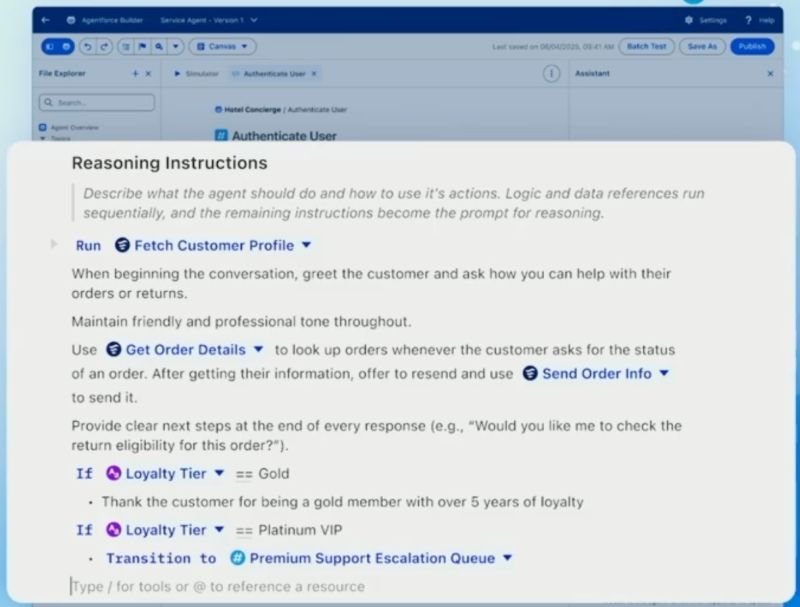Viewport: 800px width, 607px height.
Task: Click the 'Transition to' keyword
Action: pyautogui.click(x=161, y=559)
